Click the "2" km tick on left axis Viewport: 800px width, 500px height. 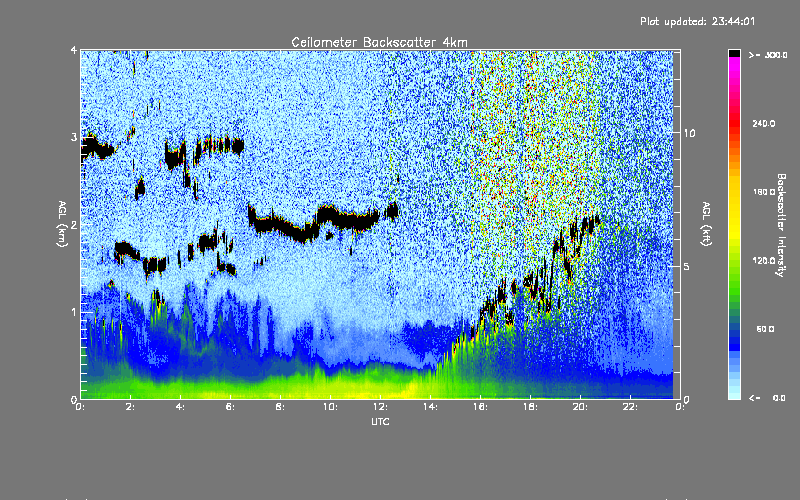[x=74, y=224]
